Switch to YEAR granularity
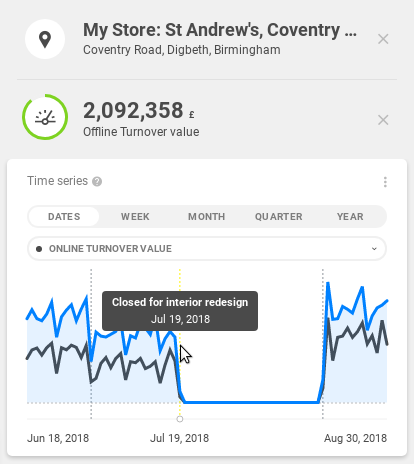 pos(350,217)
